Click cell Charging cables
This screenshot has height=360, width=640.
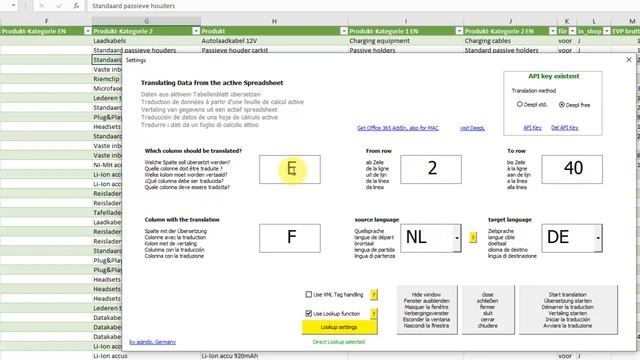tap(510, 41)
